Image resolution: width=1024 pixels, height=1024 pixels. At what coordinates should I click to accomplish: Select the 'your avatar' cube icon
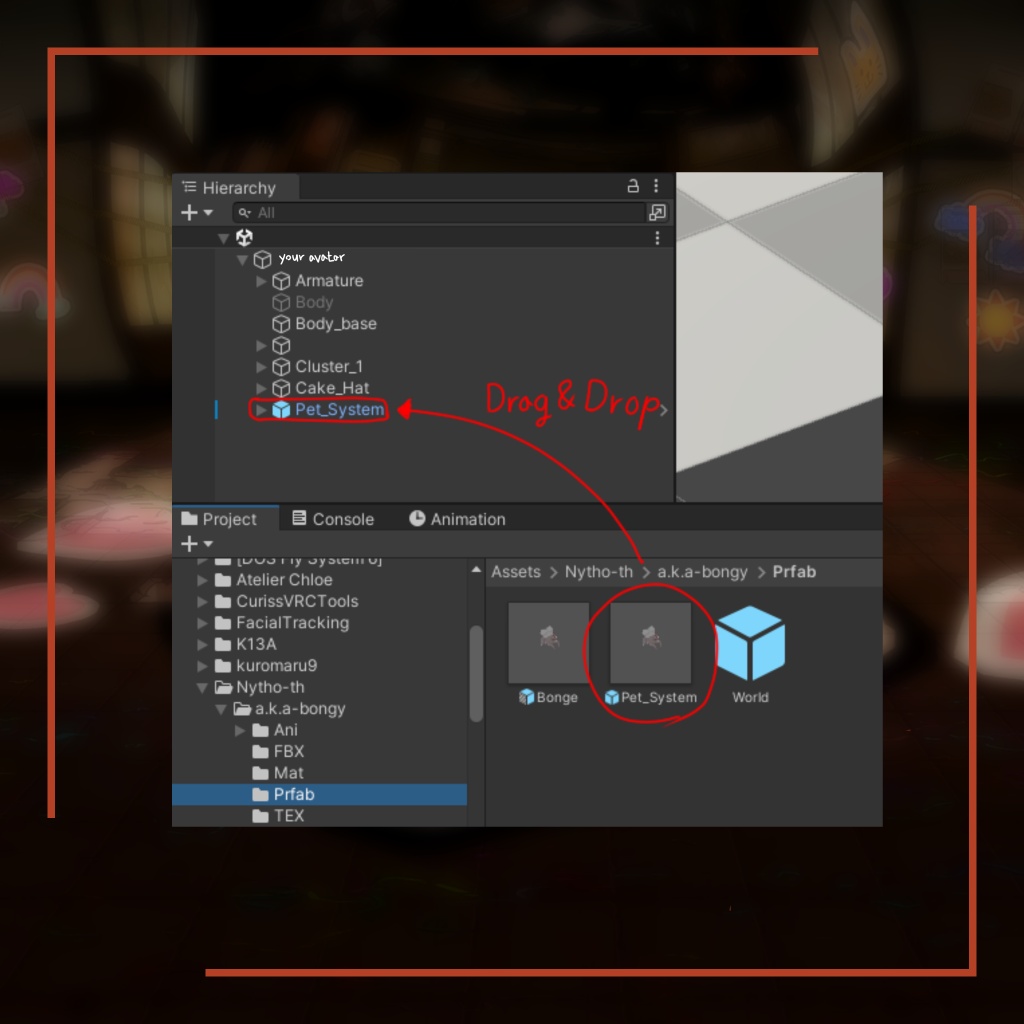(263, 260)
